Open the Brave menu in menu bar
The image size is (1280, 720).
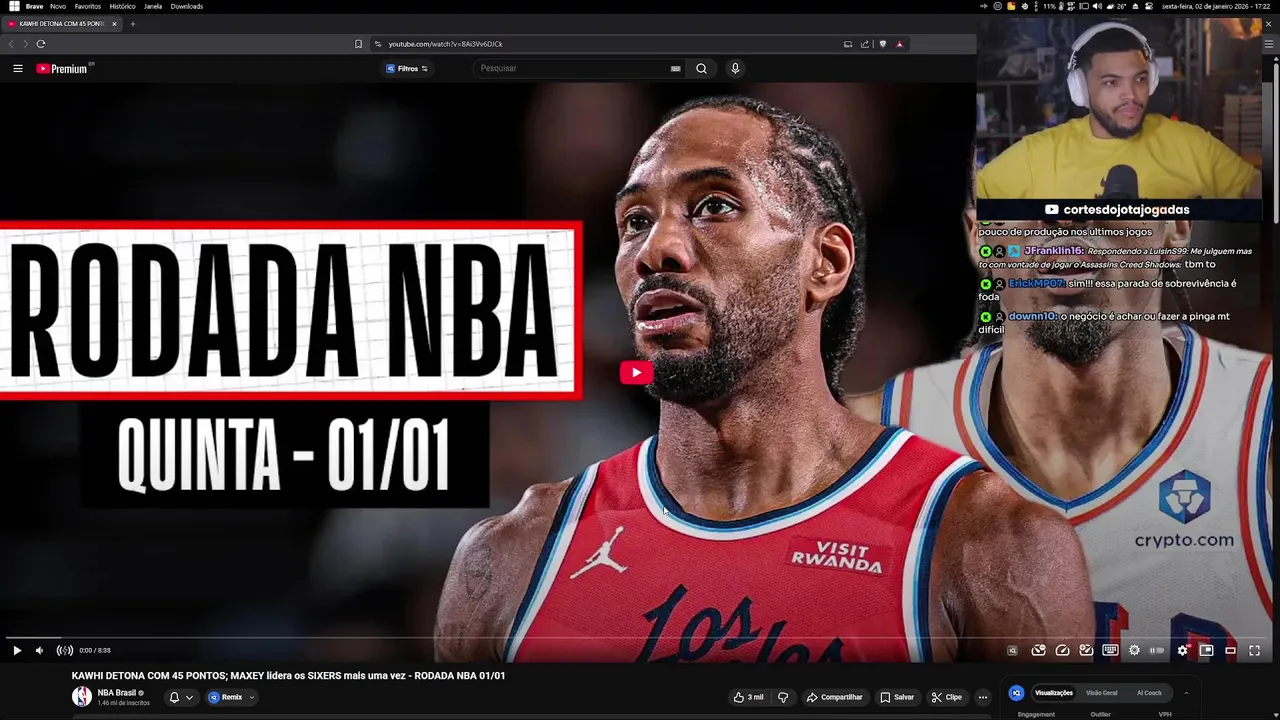point(34,6)
